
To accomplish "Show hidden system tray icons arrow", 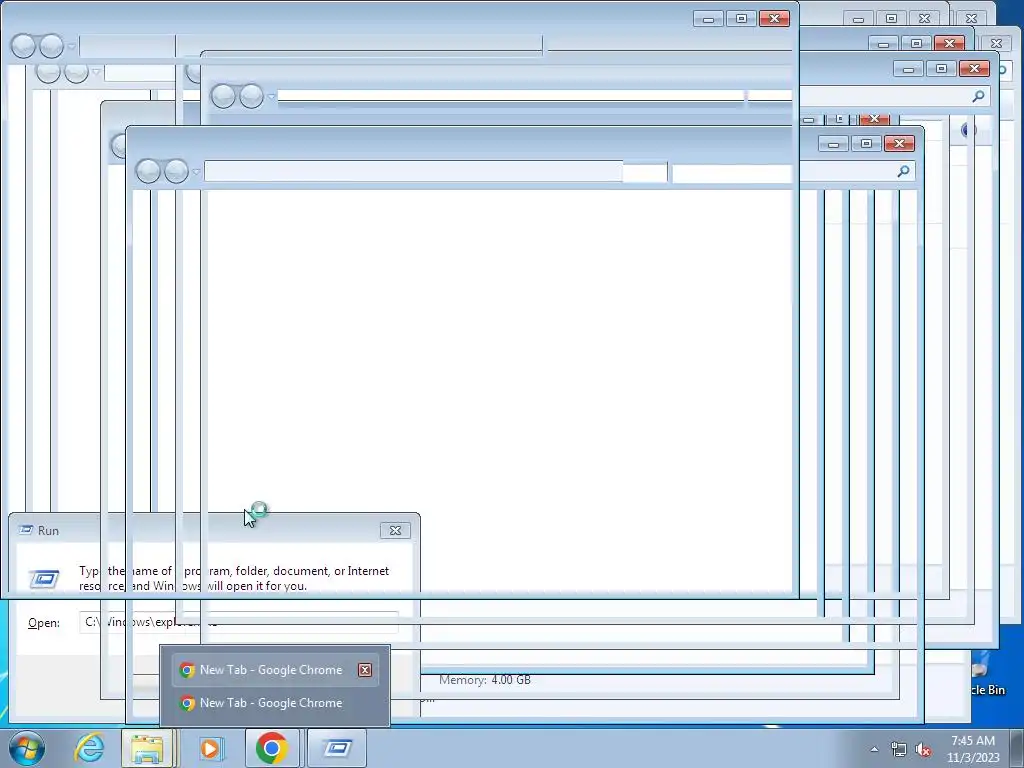I will (874, 749).
